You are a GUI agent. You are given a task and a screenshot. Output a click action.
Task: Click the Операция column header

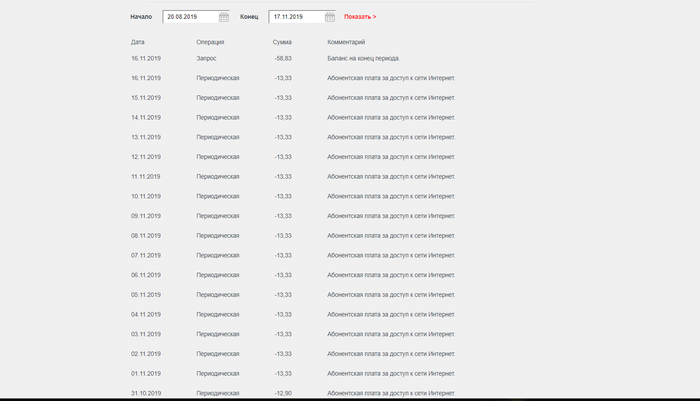point(210,42)
